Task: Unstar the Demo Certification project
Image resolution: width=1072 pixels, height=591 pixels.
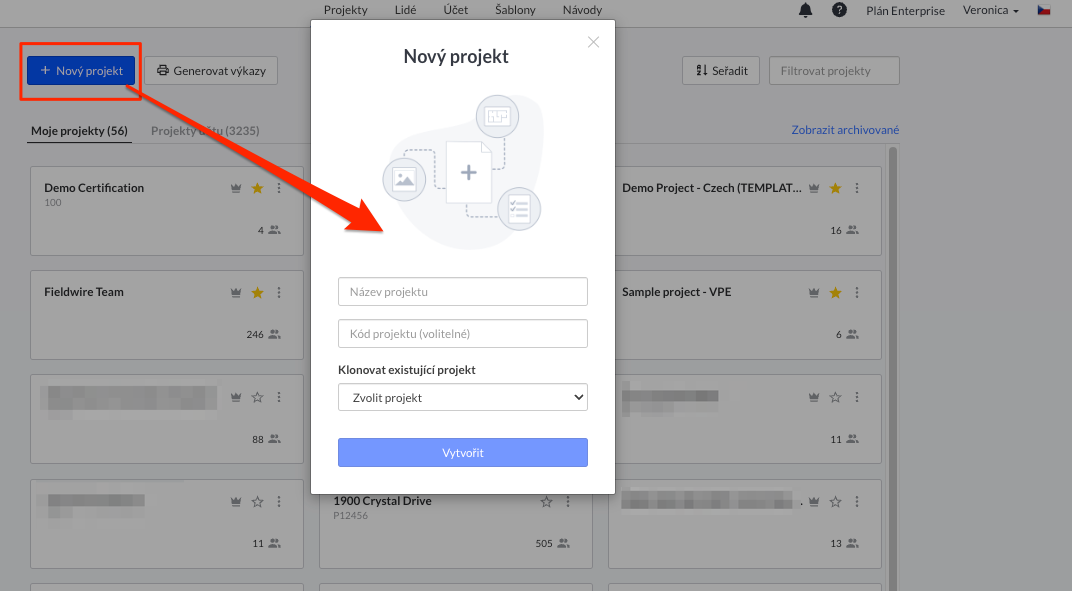Action: (257, 188)
